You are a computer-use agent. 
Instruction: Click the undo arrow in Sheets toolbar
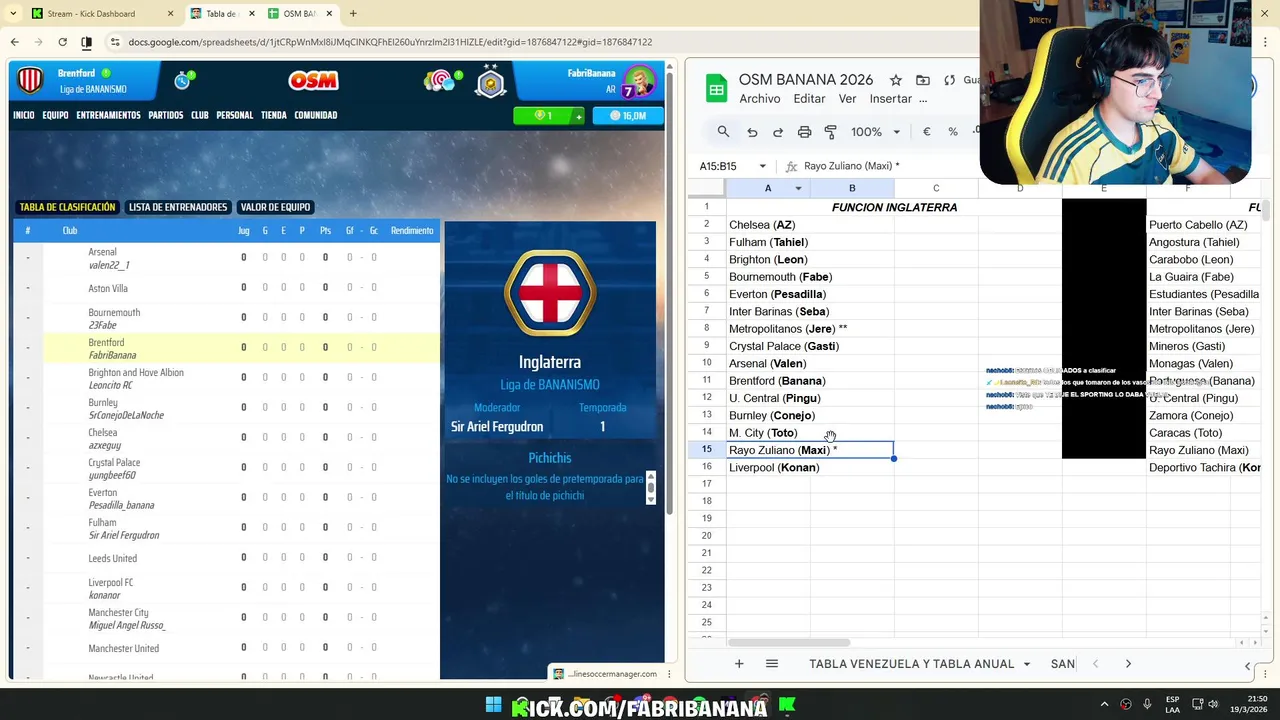[x=752, y=132]
